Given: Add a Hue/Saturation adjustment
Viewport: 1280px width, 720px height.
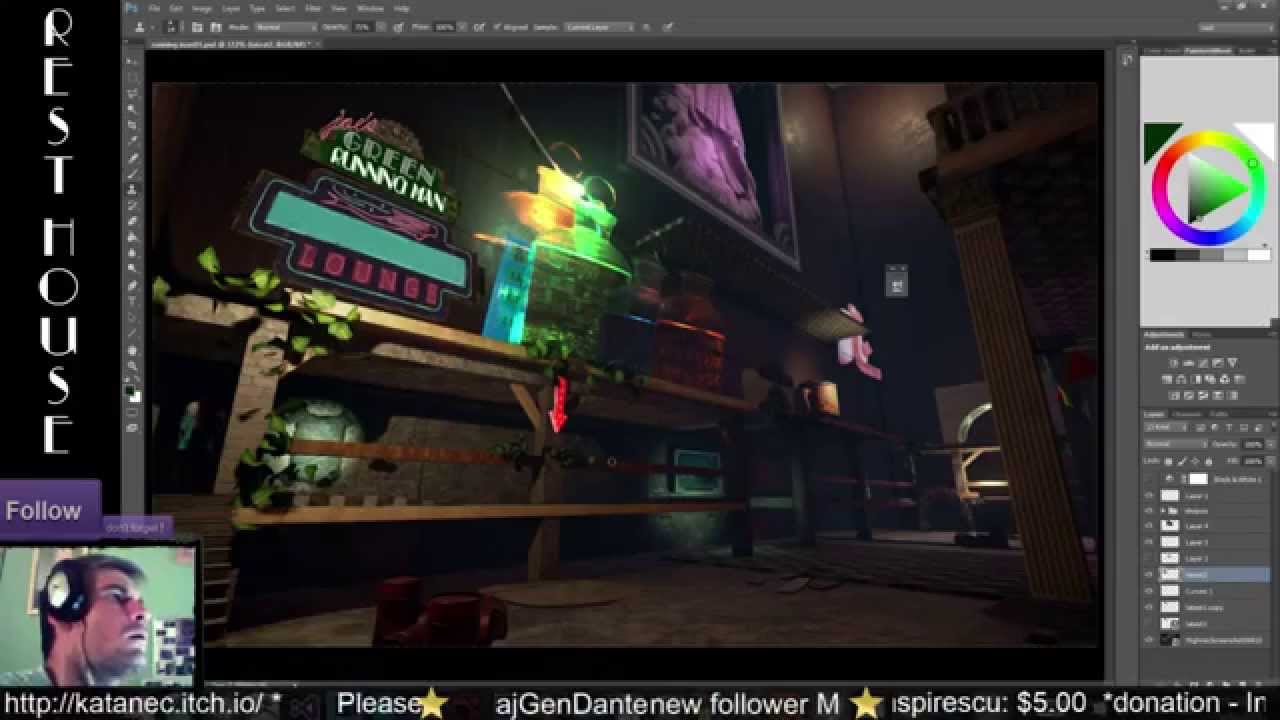Looking at the screenshot, I should 1166,379.
